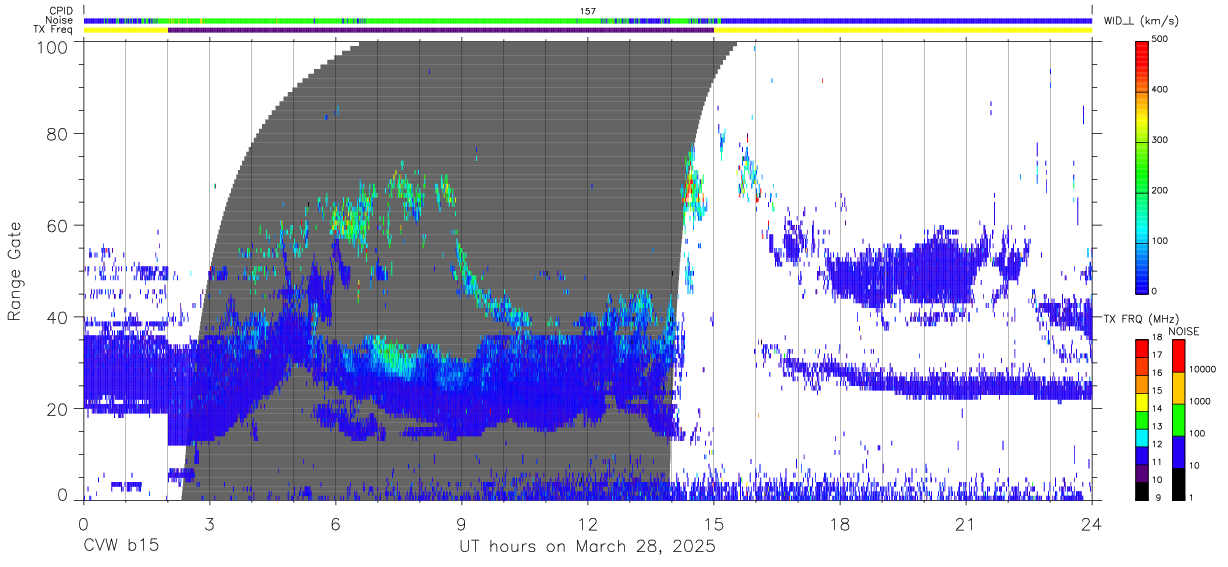This screenshot has height=567, width=1228.
Task: Click the Noise row label
Action: click(x=59, y=20)
